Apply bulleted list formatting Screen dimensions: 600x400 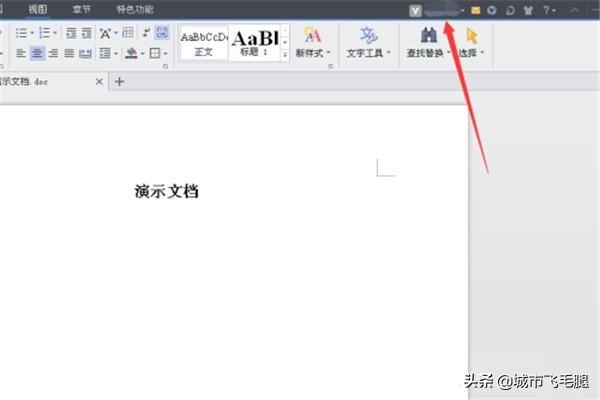[21, 33]
